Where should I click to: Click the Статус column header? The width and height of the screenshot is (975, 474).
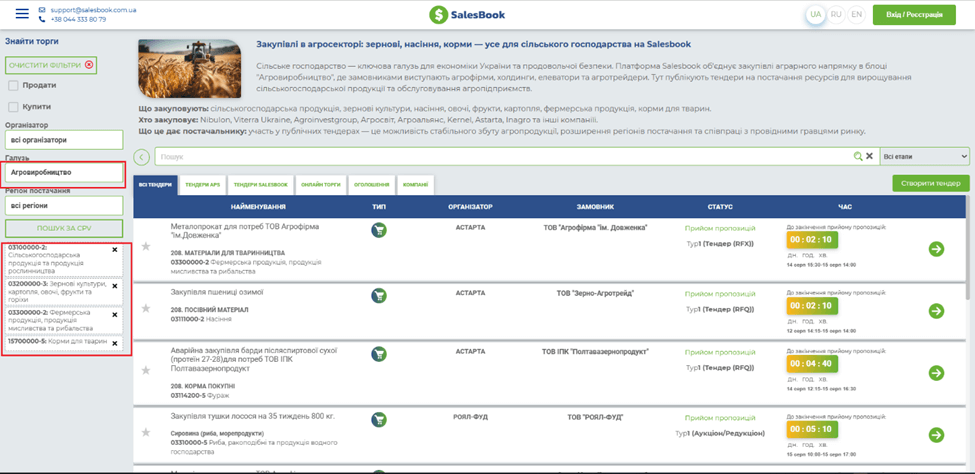720,207
